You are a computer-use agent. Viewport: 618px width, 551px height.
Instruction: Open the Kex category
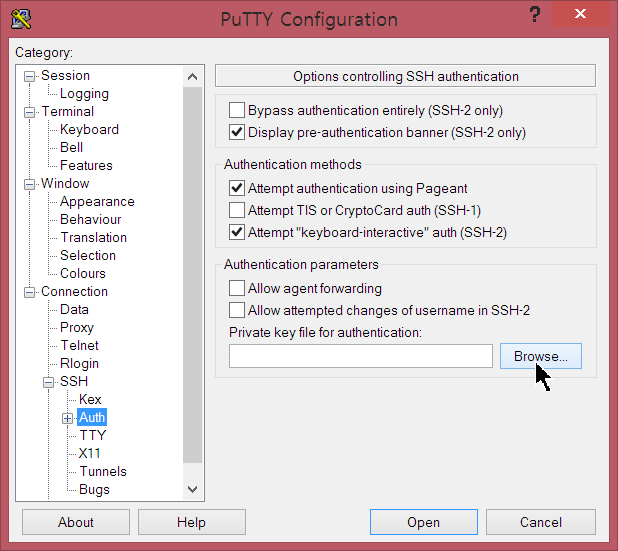point(90,400)
